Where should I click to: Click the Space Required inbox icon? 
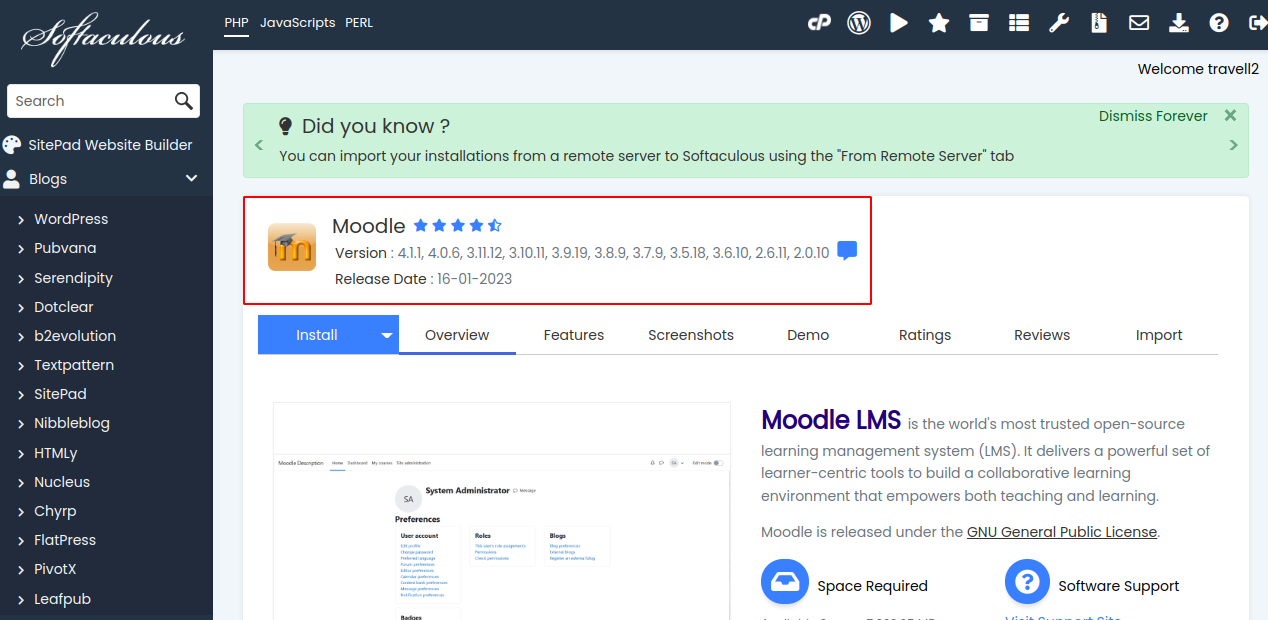coord(785,582)
